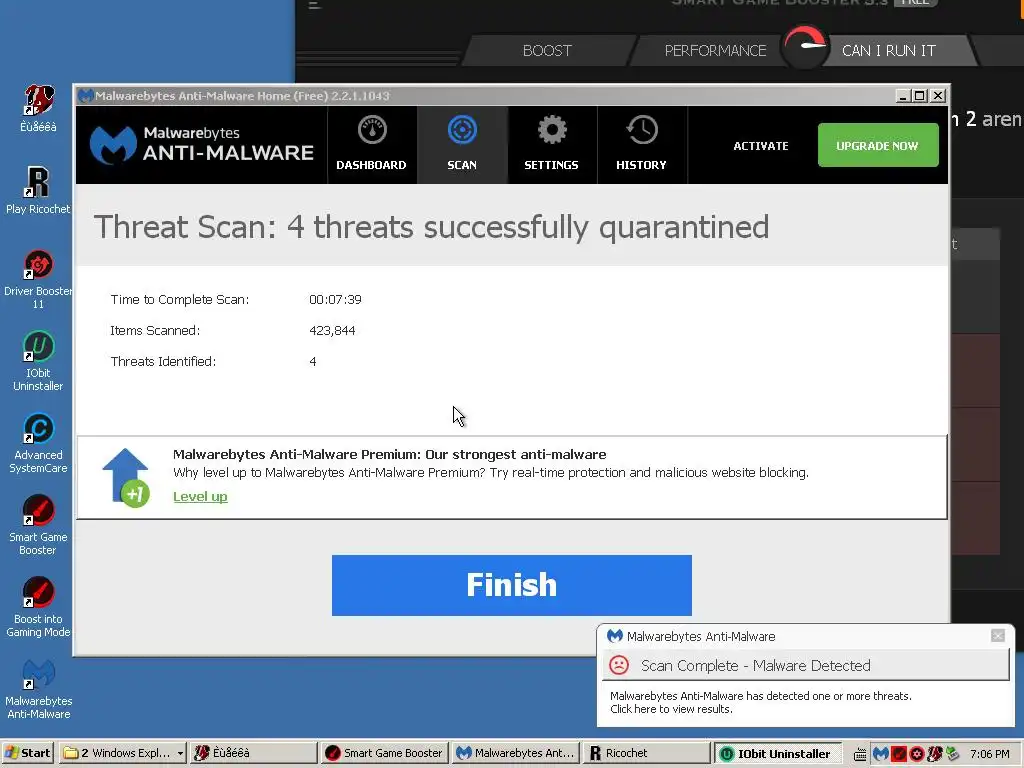
Task: Click the gauge dial in Smart Game Booster
Action: click(805, 46)
